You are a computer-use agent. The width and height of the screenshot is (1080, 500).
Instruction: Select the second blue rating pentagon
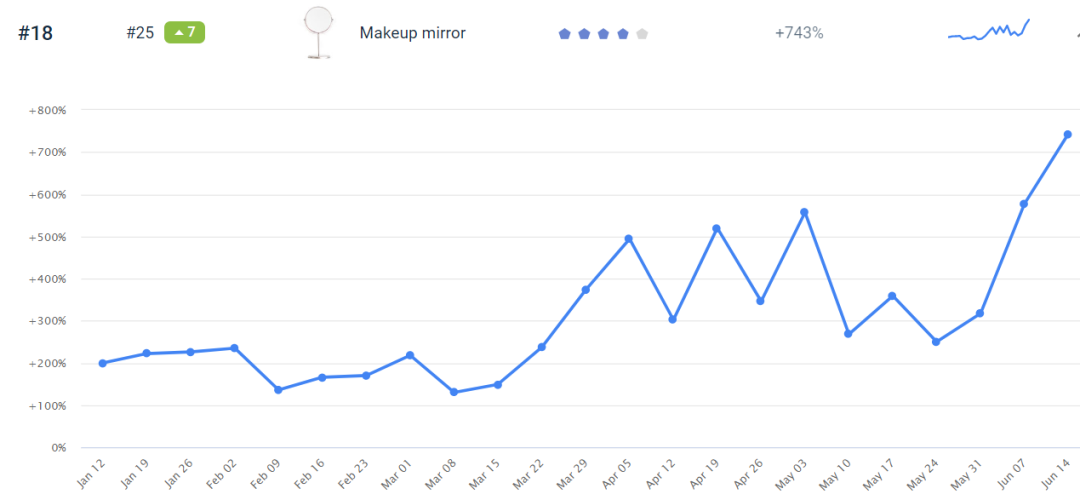[x=584, y=34]
